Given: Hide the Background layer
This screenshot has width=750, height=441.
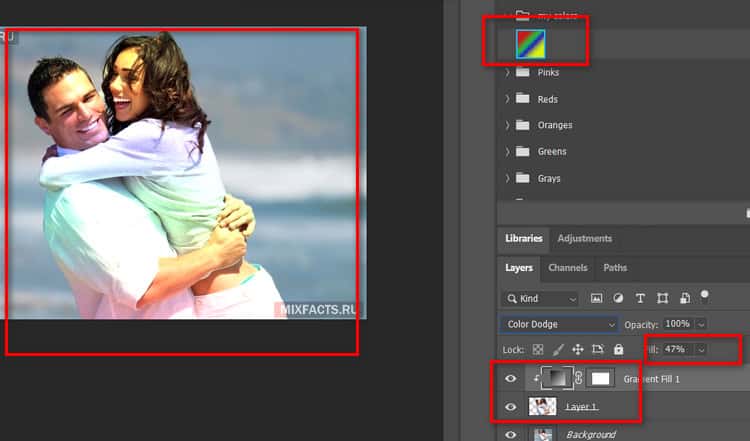Looking at the screenshot, I should pyautogui.click(x=511, y=435).
